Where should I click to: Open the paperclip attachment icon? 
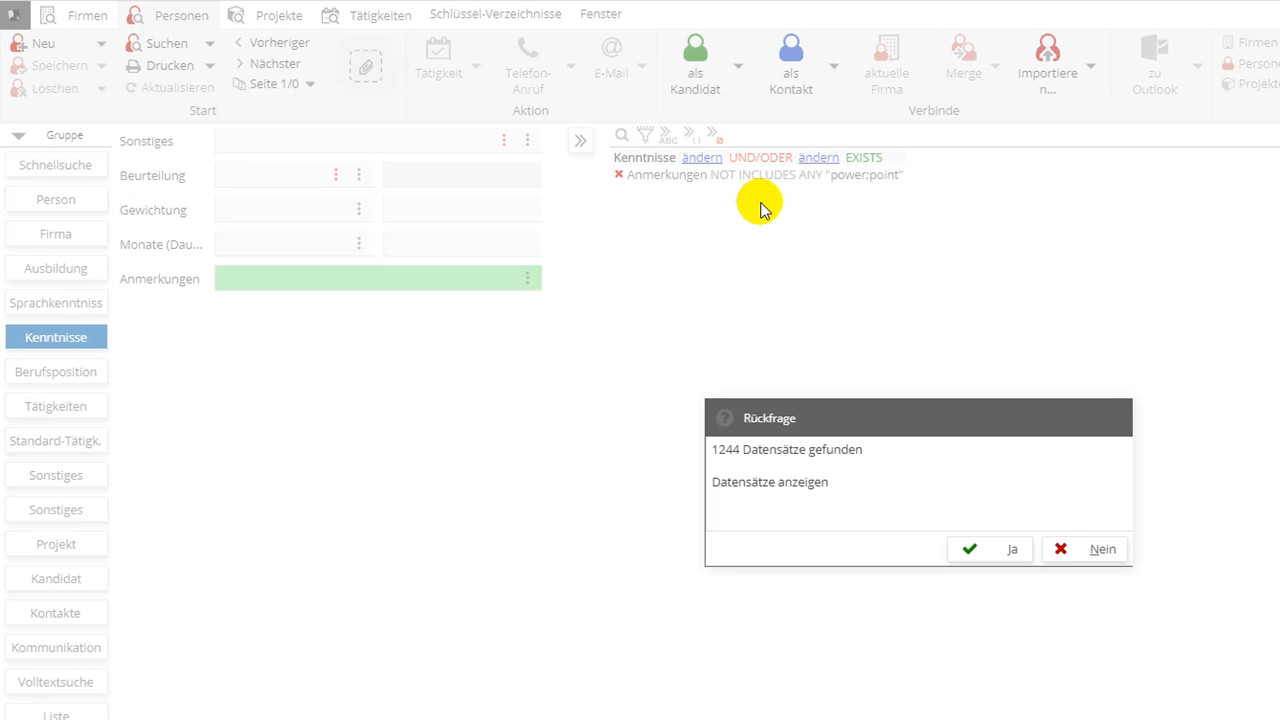point(365,66)
